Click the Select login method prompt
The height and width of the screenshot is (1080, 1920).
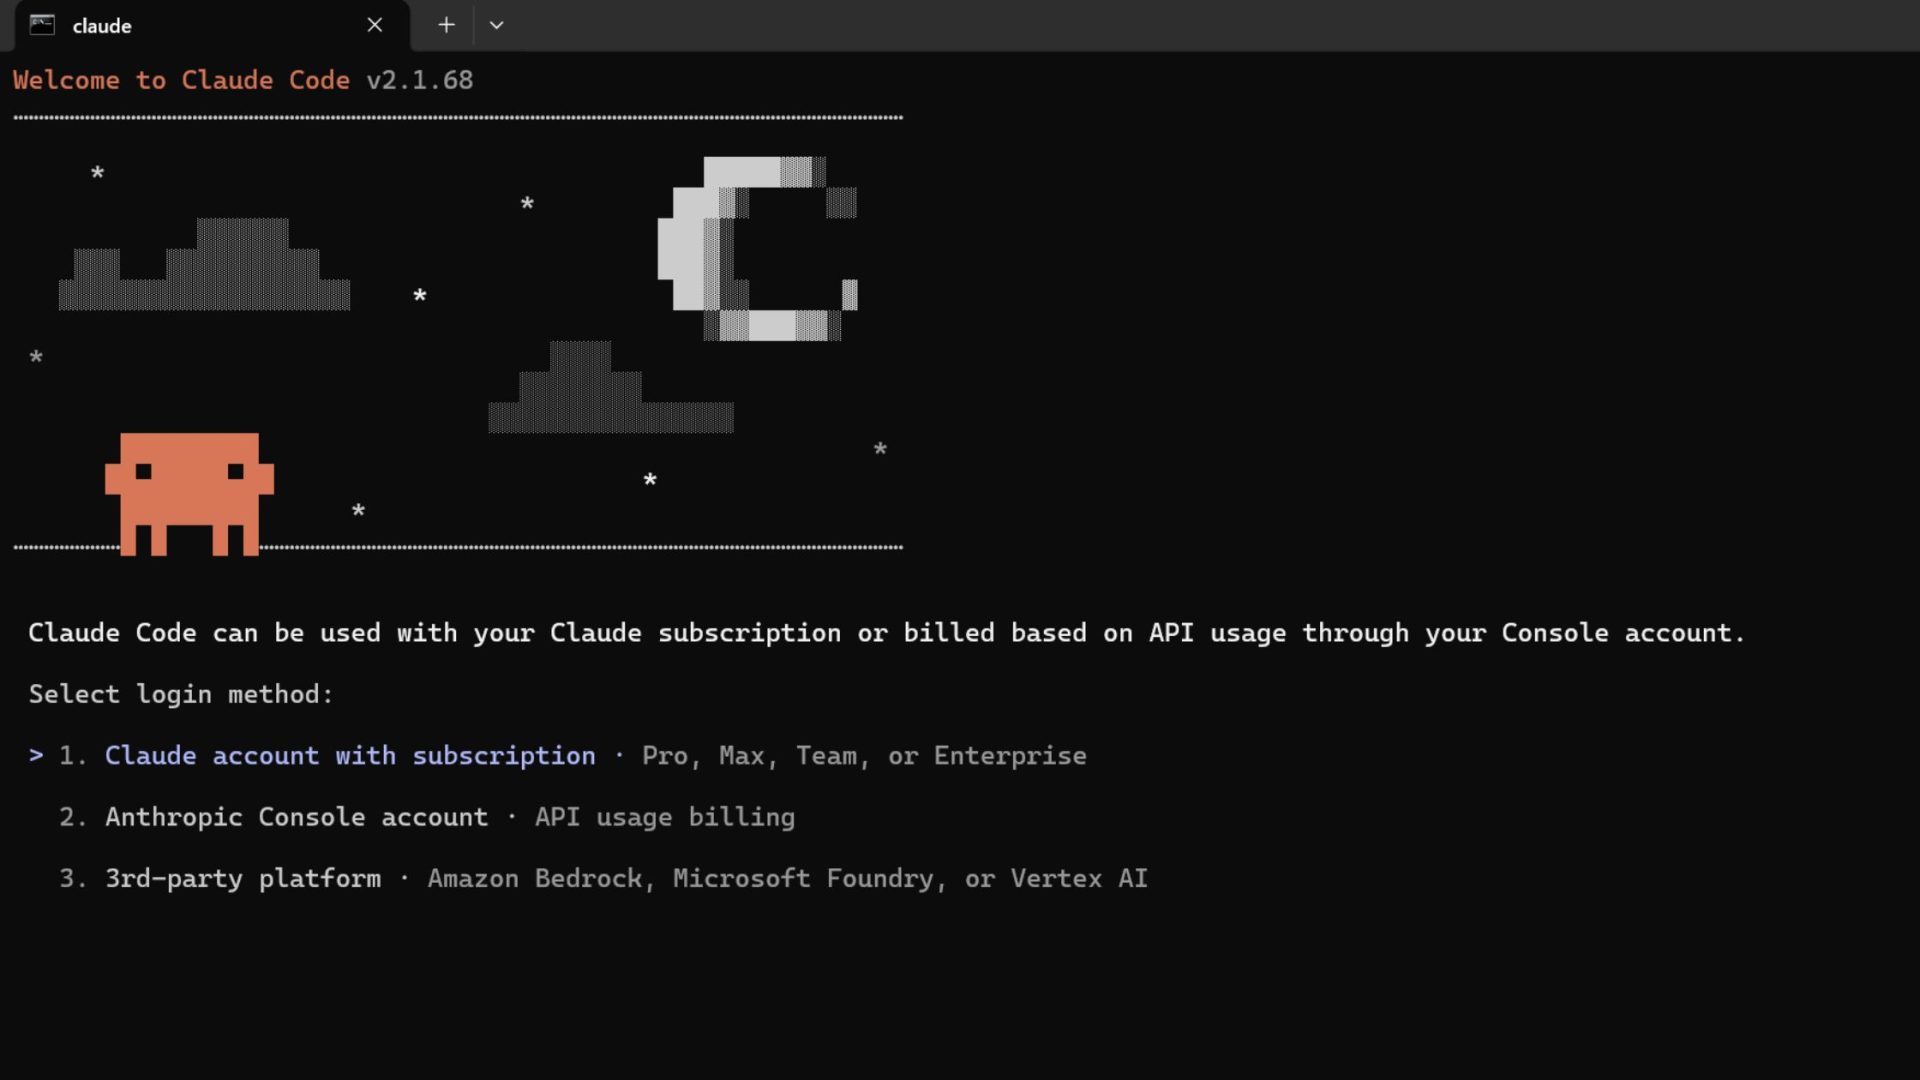tap(180, 694)
